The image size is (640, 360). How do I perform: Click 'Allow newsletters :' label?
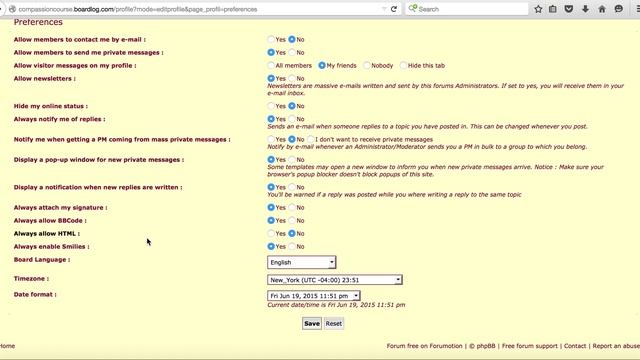click(x=45, y=79)
